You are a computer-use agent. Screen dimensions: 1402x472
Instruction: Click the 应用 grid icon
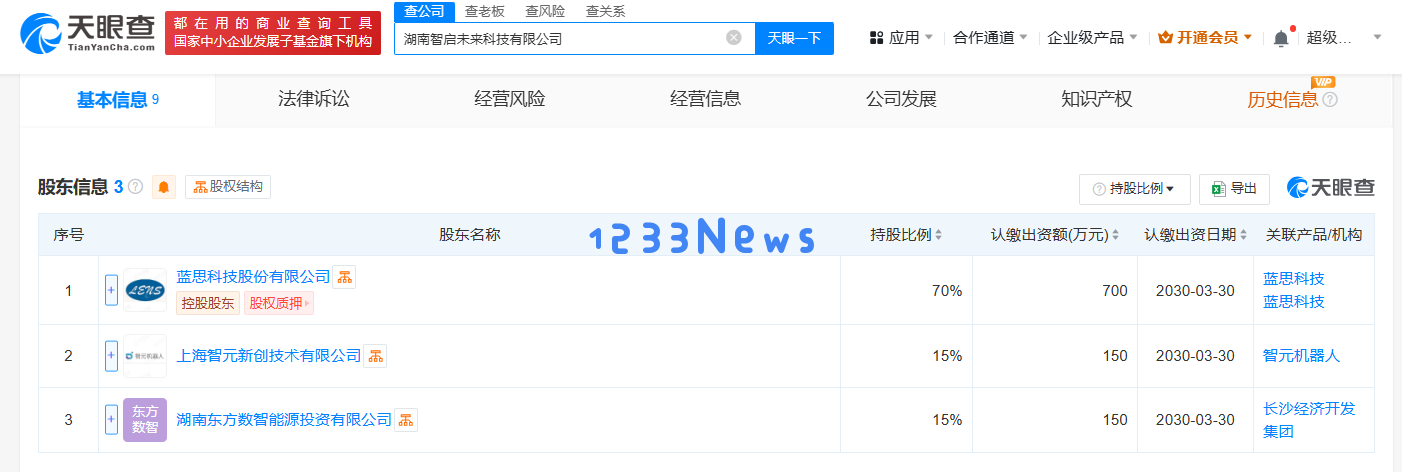877,38
